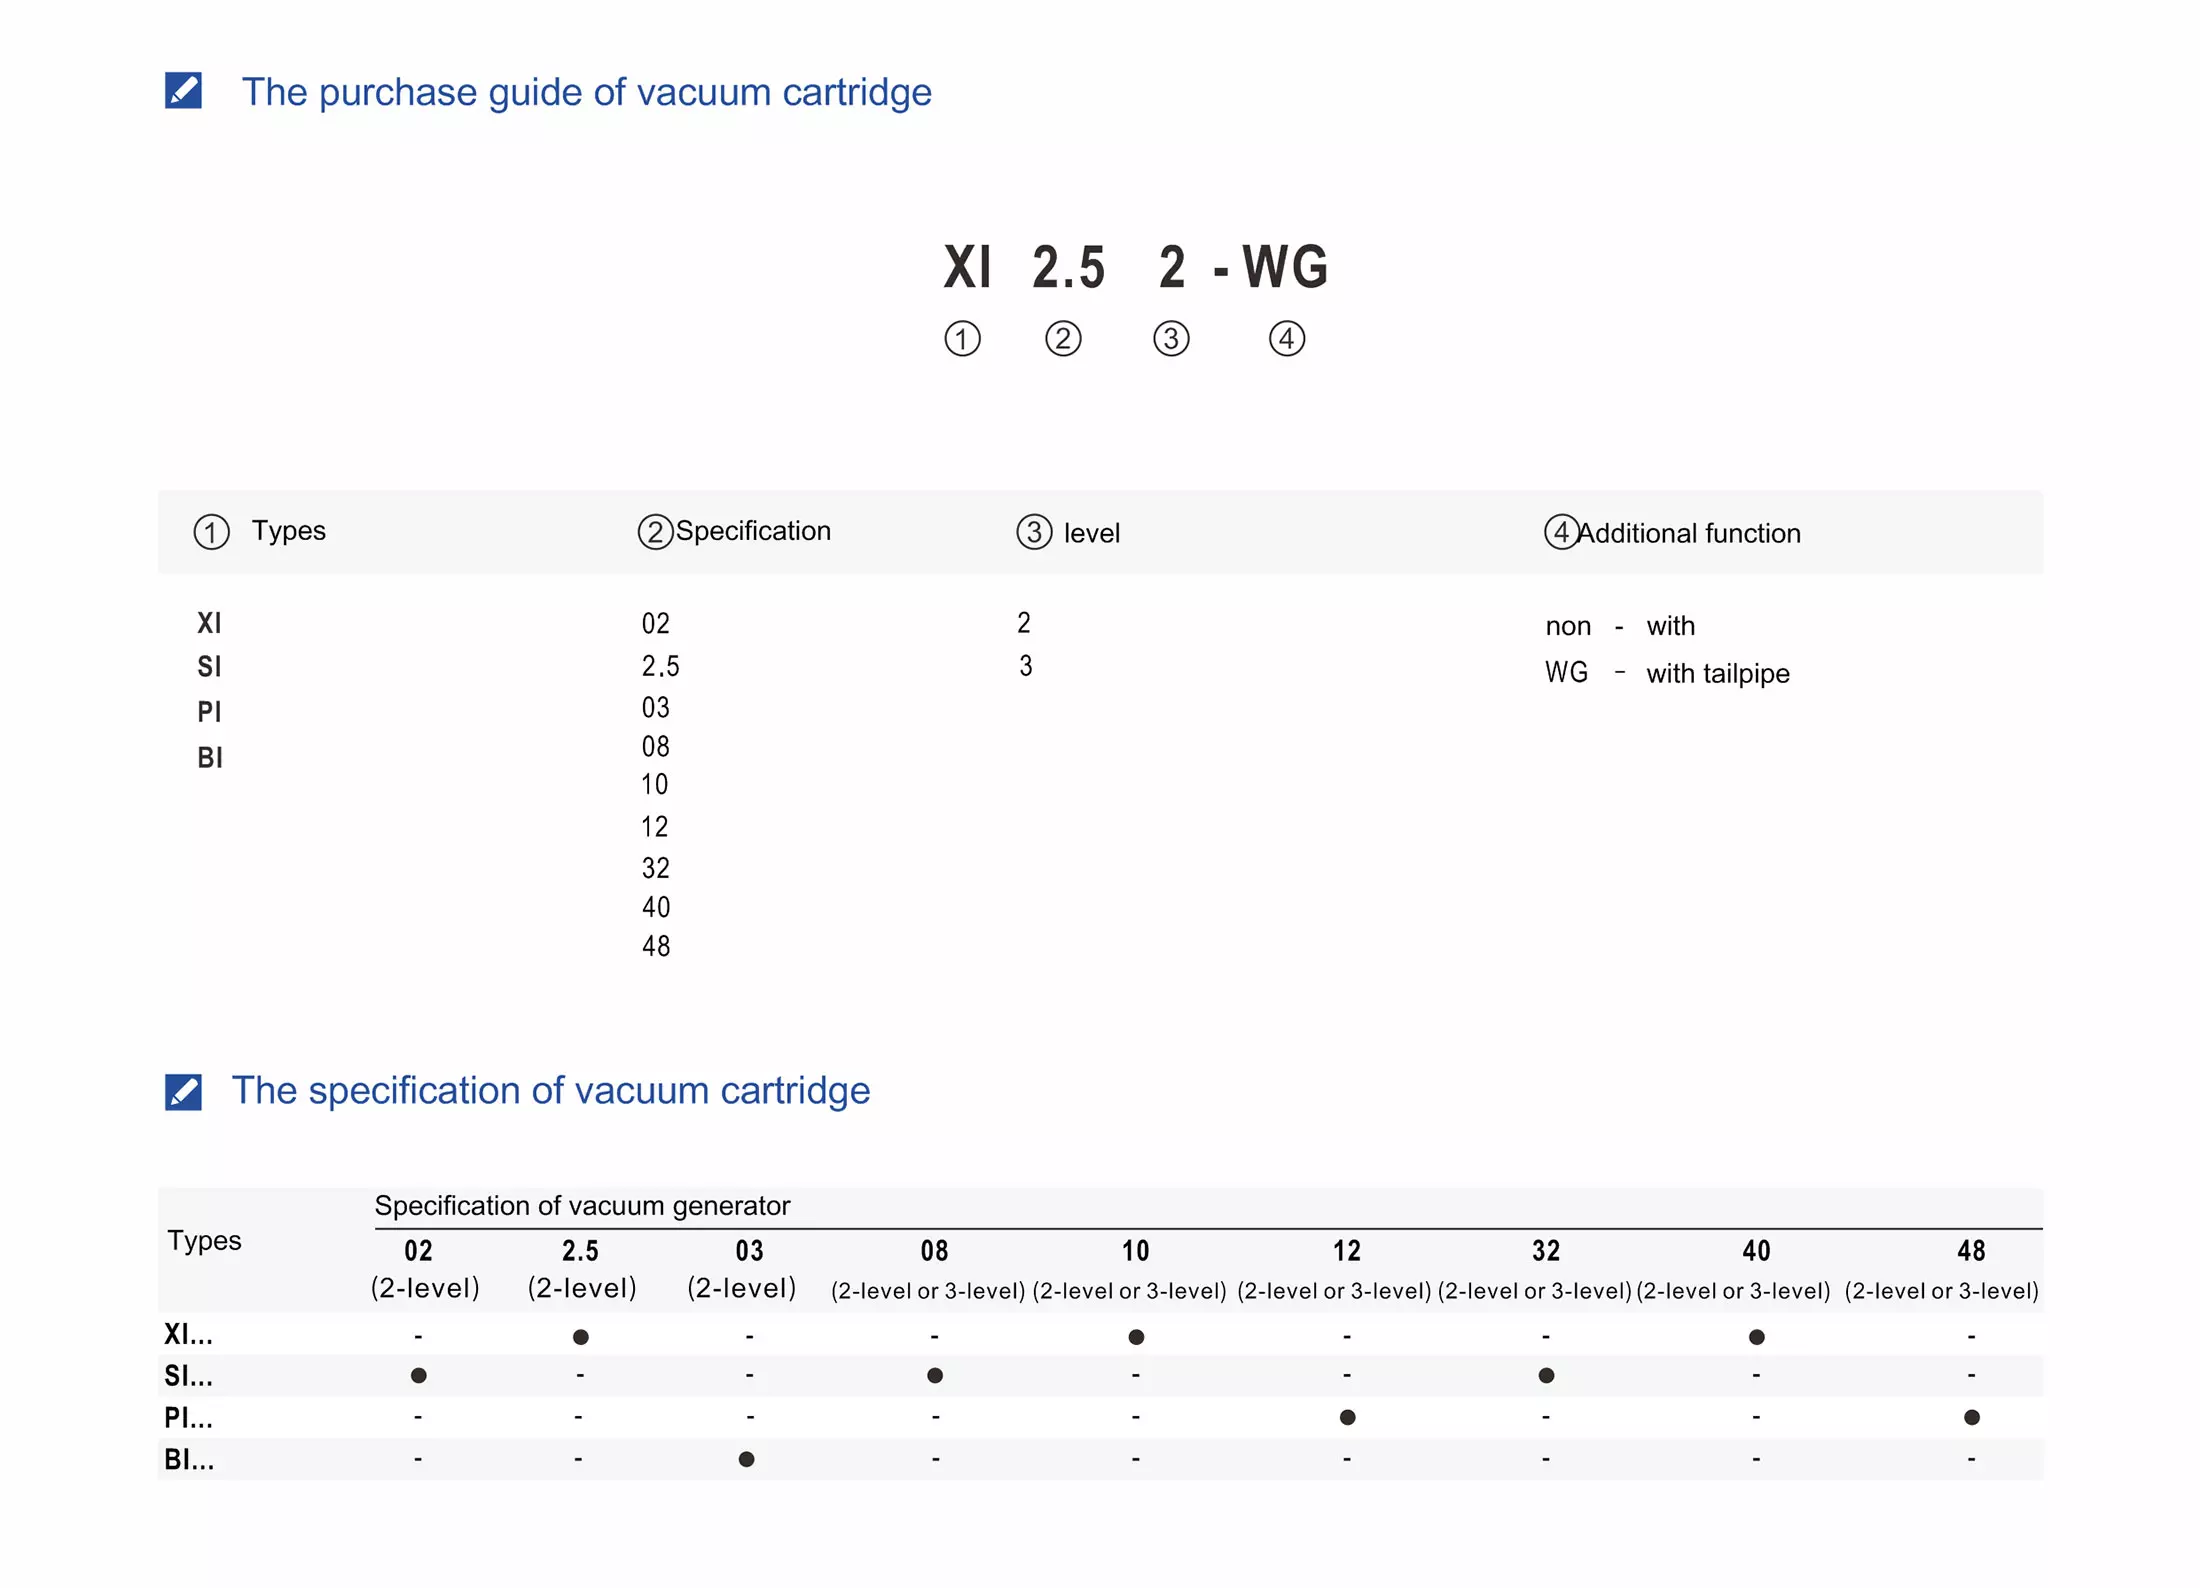Click the blue pencil icon beside purchase guide heading

pos(183,91)
